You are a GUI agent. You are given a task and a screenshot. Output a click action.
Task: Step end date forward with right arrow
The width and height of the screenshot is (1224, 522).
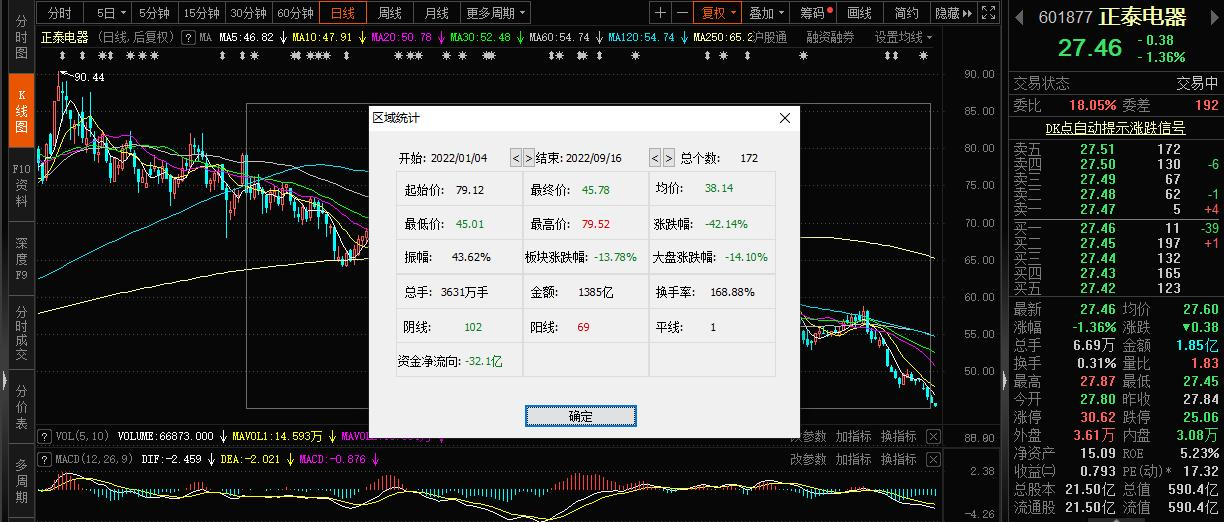click(668, 158)
